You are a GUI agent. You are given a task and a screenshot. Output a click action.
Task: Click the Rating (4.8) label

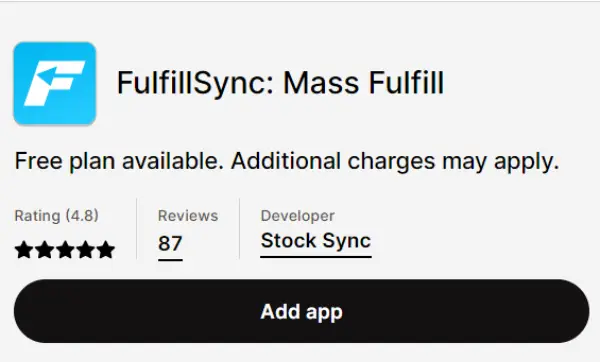pos(57,215)
